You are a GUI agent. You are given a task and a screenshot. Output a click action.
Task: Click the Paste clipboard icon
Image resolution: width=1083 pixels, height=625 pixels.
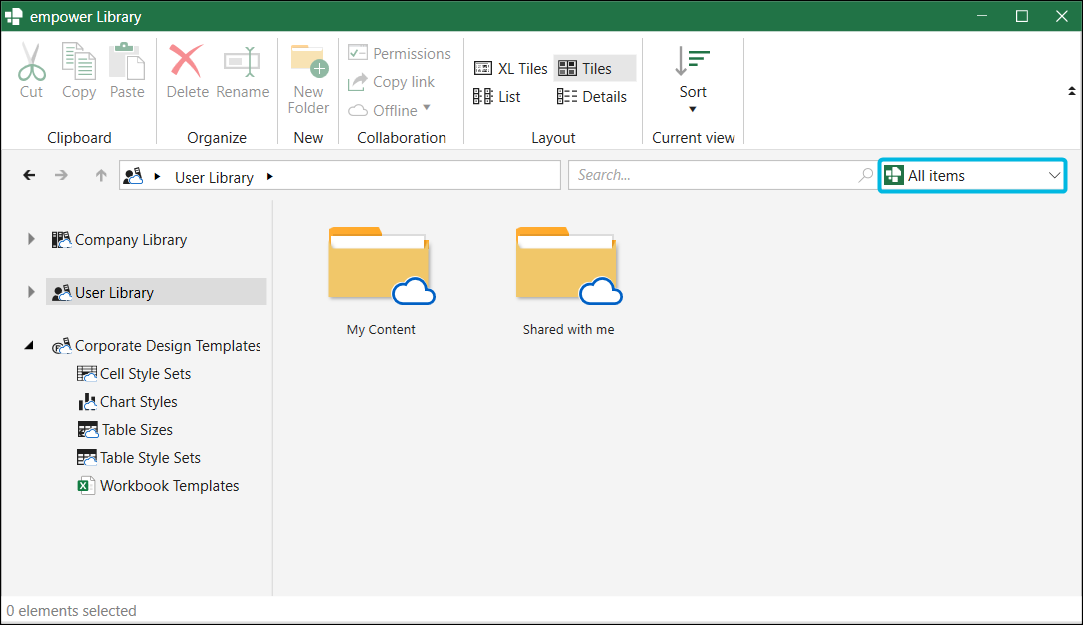coord(127,61)
